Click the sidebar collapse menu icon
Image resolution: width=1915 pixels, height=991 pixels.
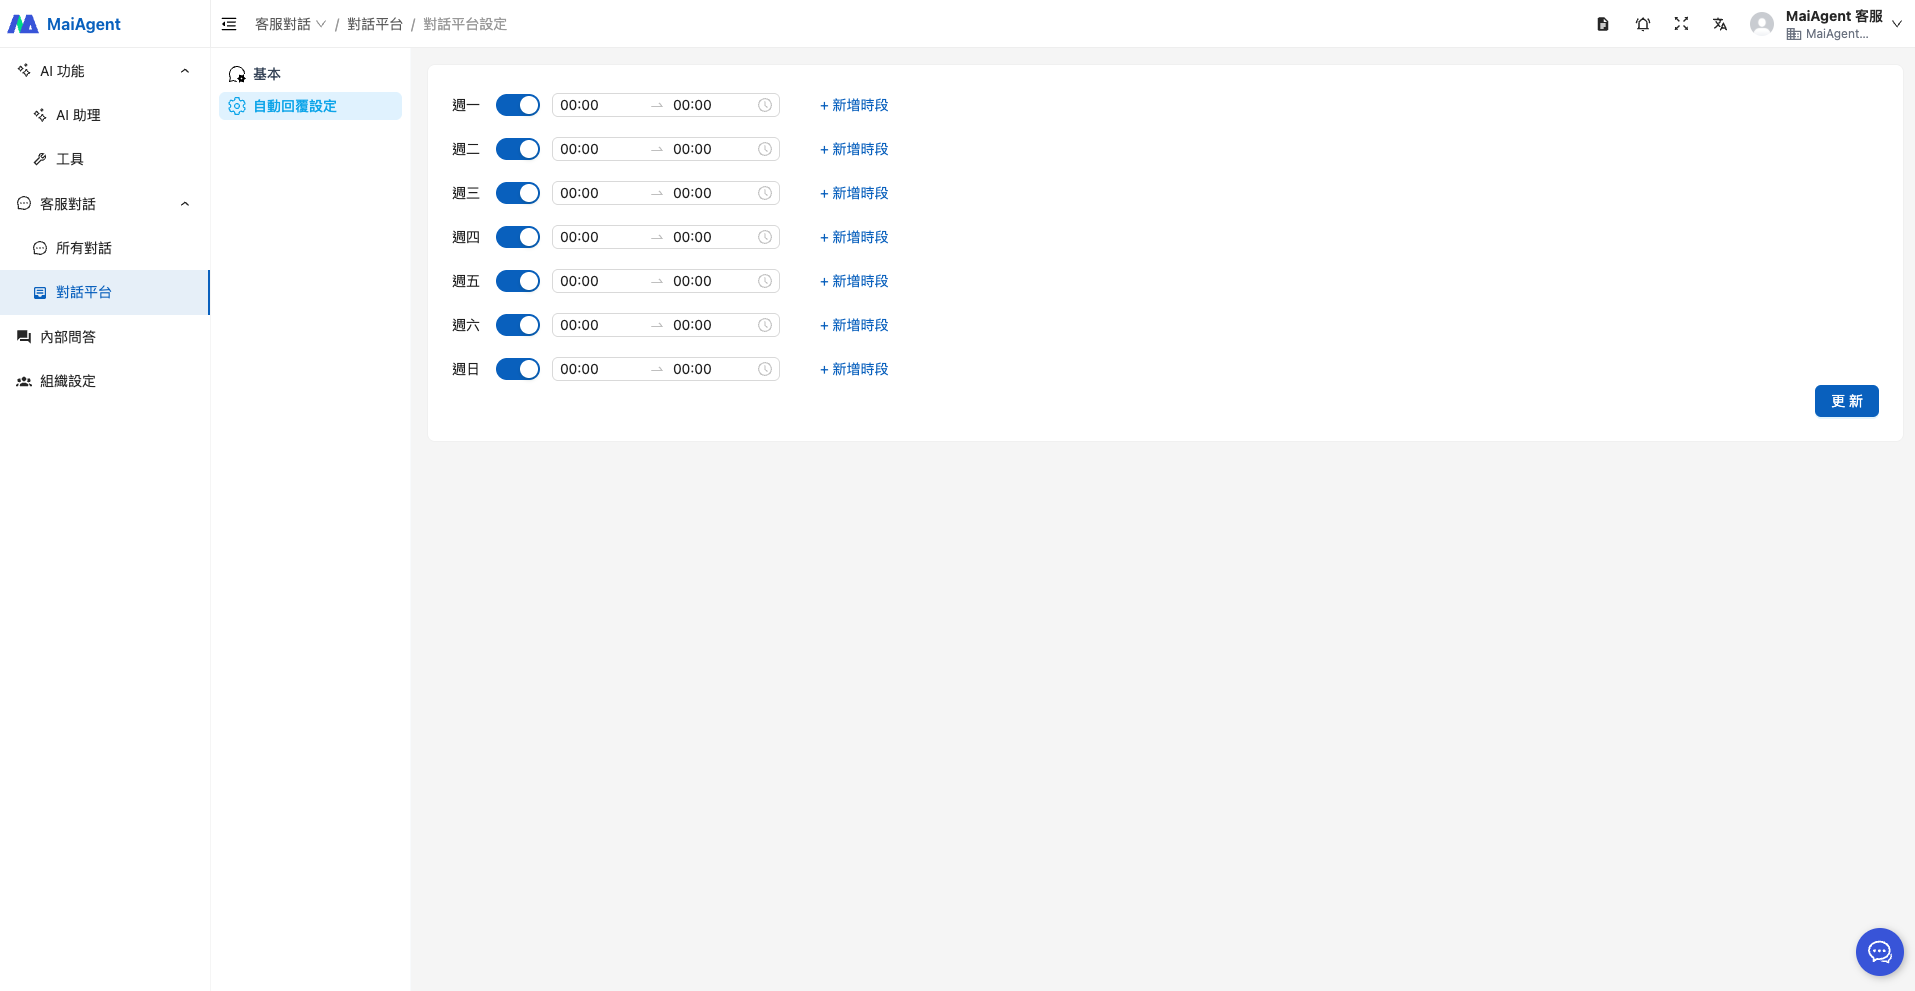pyautogui.click(x=229, y=24)
